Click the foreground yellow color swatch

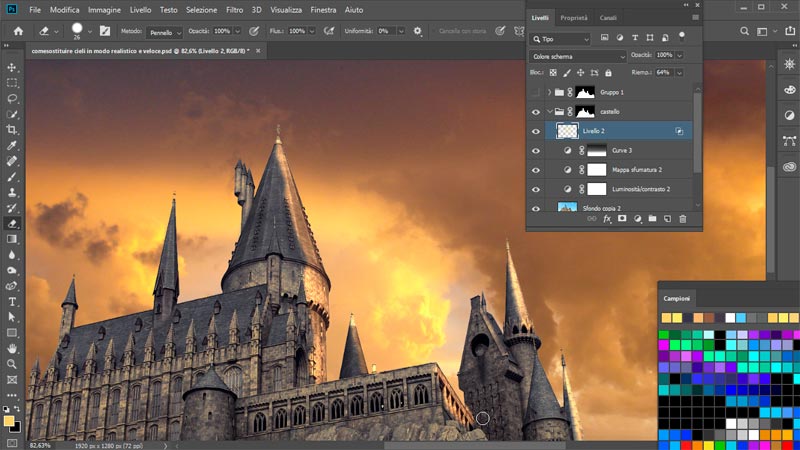(9, 421)
